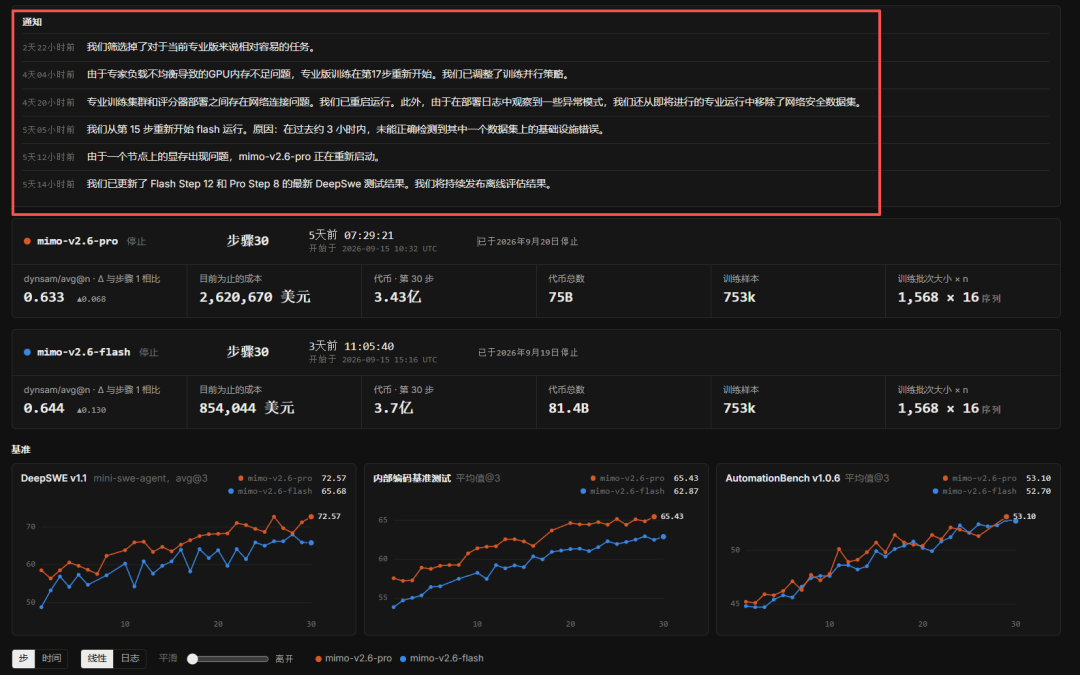Select the notification posted 5天12小时前
Screen dimensions: 1080x675
point(535,157)
